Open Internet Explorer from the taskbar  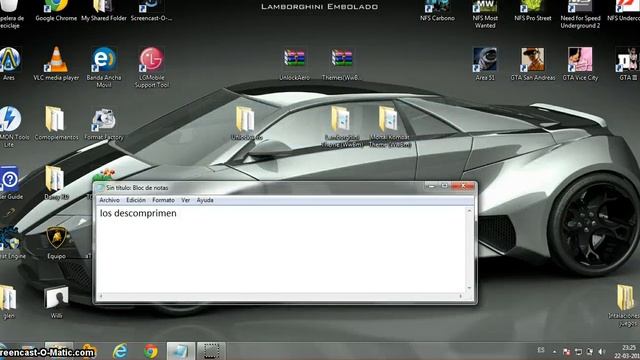[120, 351]
